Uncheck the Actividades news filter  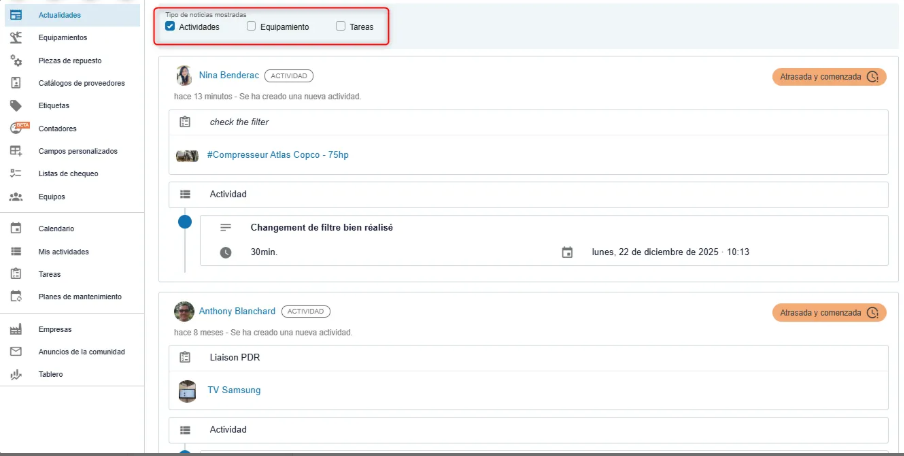[x=170, y=27]
